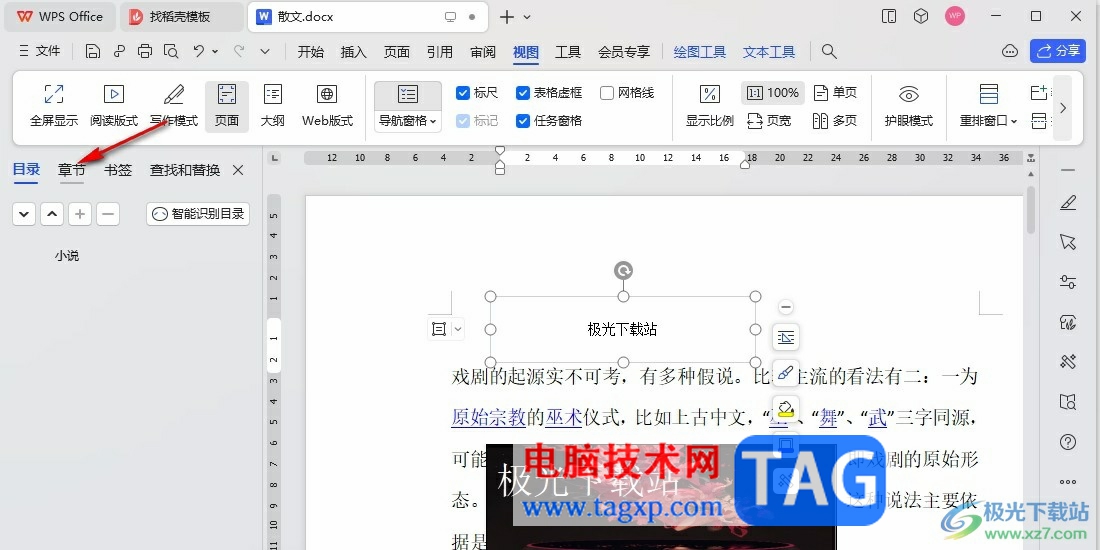Click the vertical scrollbar thumb
The height and width of the screenshot is (550, 1100).
(1031, 209)
